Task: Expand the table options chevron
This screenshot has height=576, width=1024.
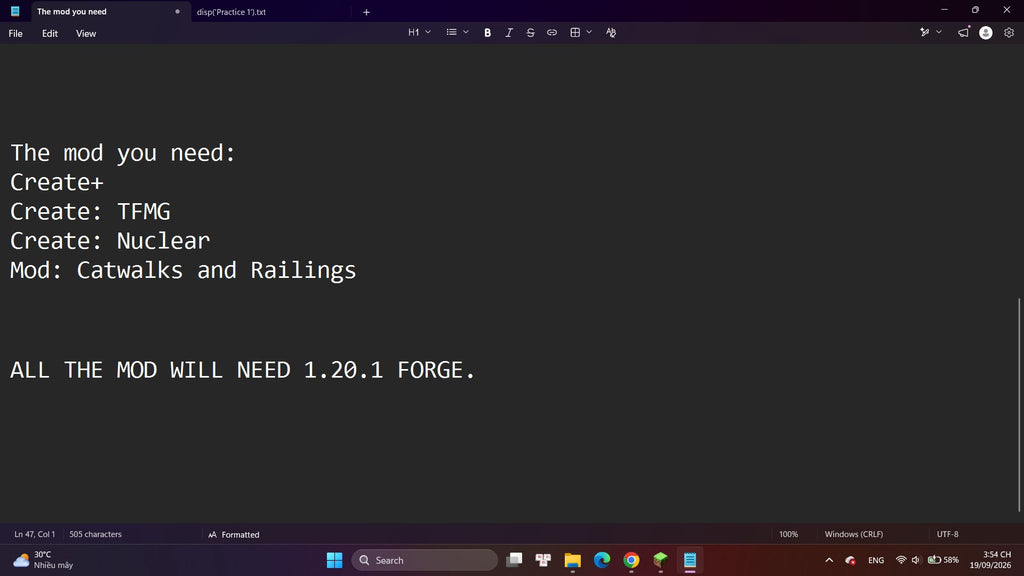Action: [x=589, y=32]
